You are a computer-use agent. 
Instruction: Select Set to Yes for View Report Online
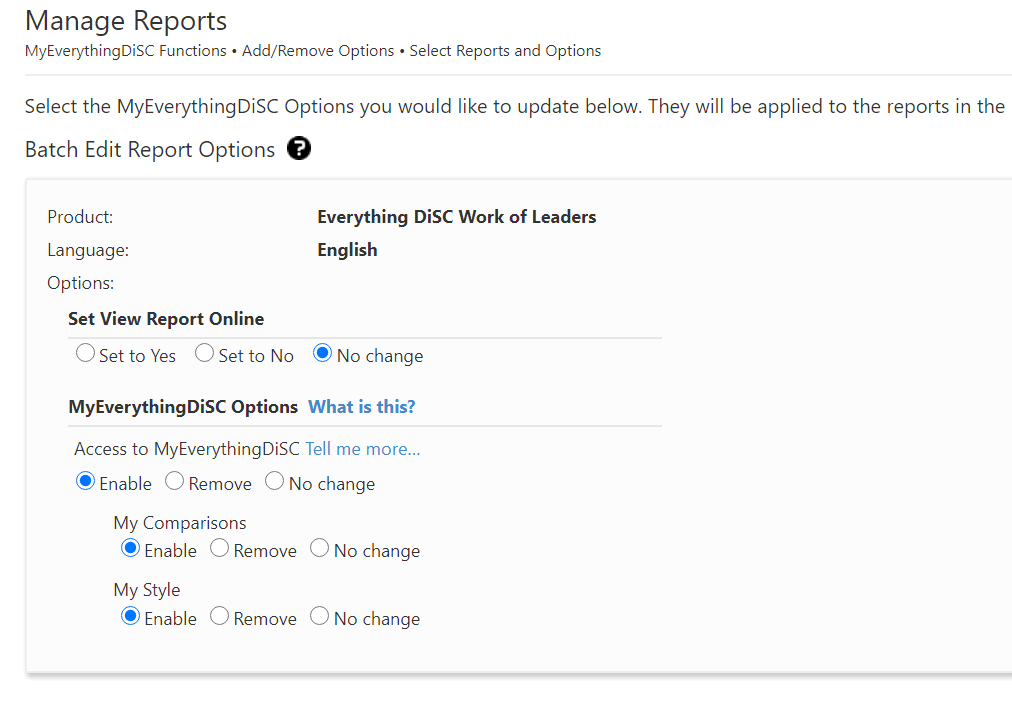pos(85,353)
